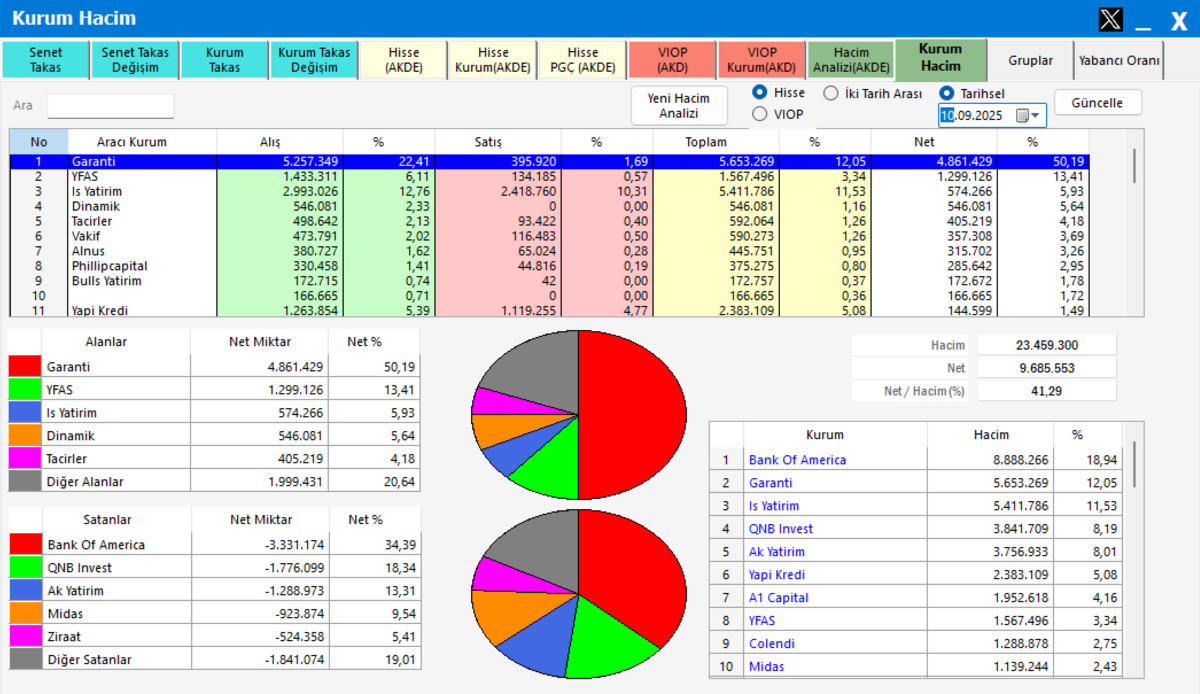This screenshot has width=1200, height=694.
Task: Sort by the Alış column header
Action: pos(280,142)
